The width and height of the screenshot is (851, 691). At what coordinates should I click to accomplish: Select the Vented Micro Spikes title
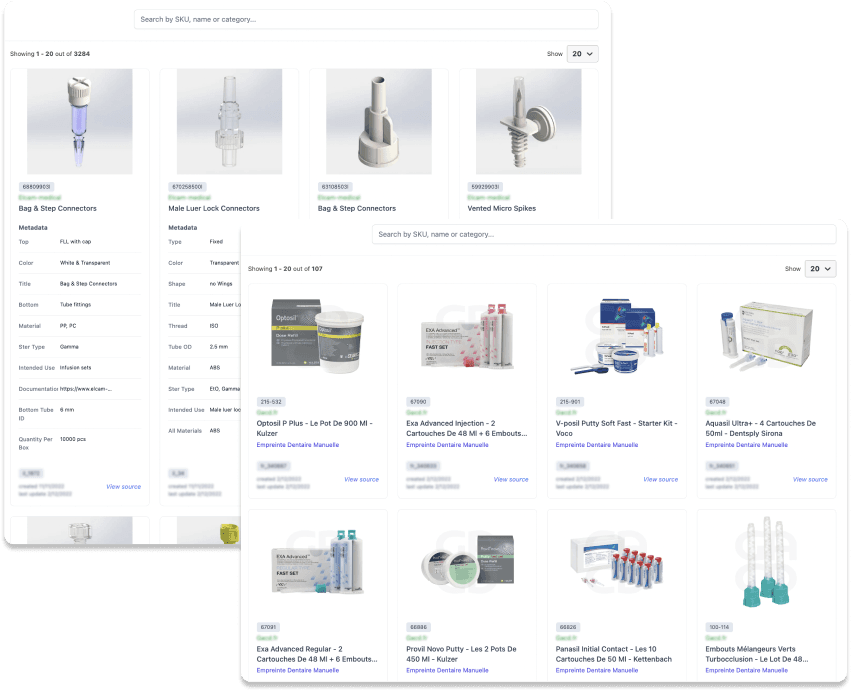click(x=501, y=208)
